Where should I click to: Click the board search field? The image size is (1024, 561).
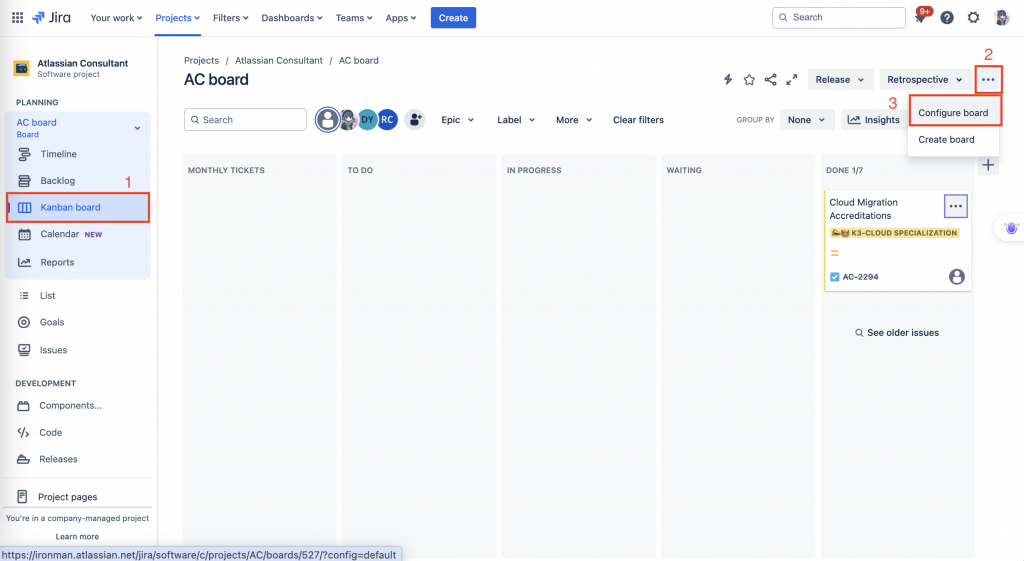click(x=245, y=120)
